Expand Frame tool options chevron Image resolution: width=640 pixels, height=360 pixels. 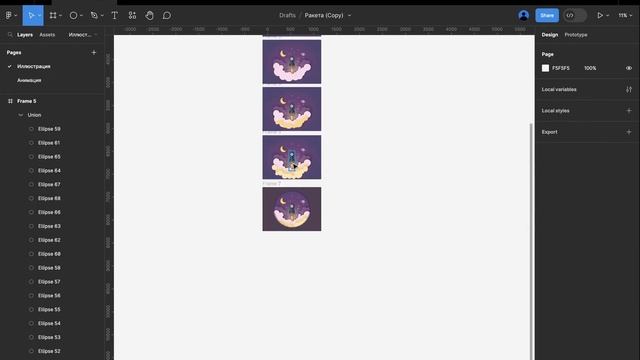(x=60, y=16)
